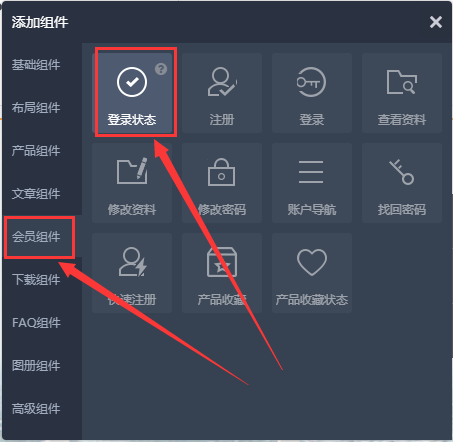Open the 布局组件 category tab

(36, 108)
